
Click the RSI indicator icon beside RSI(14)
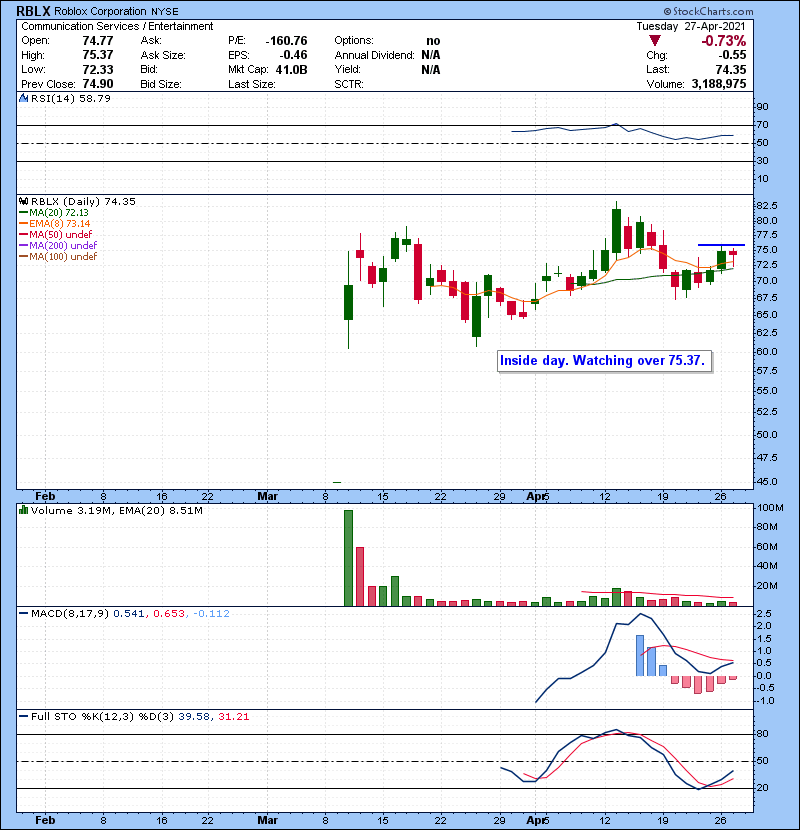tap(23, 98)
